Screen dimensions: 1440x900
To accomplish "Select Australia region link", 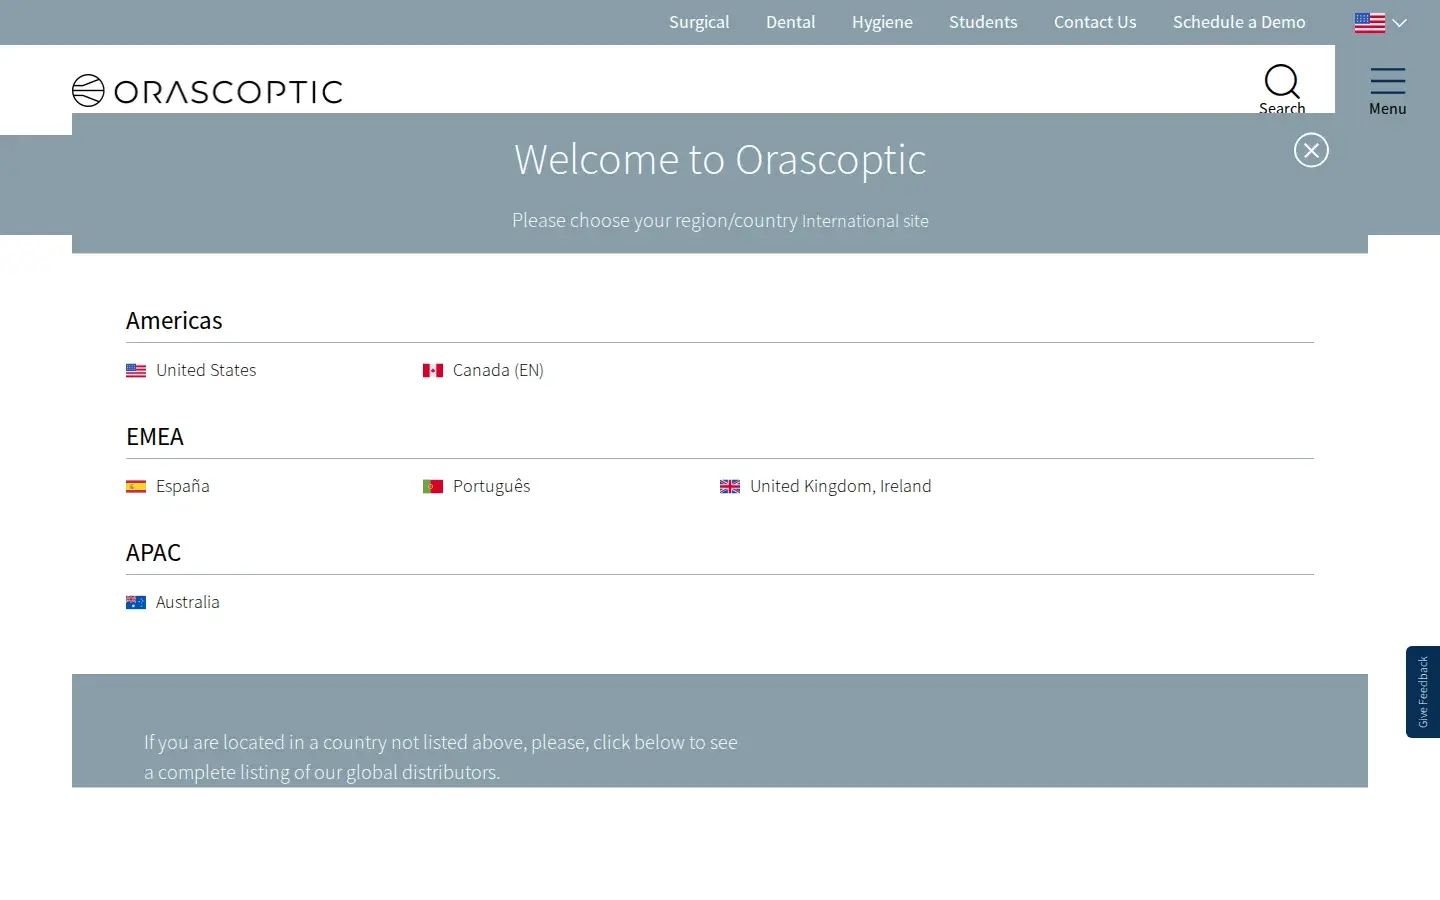I will (188, 602).
